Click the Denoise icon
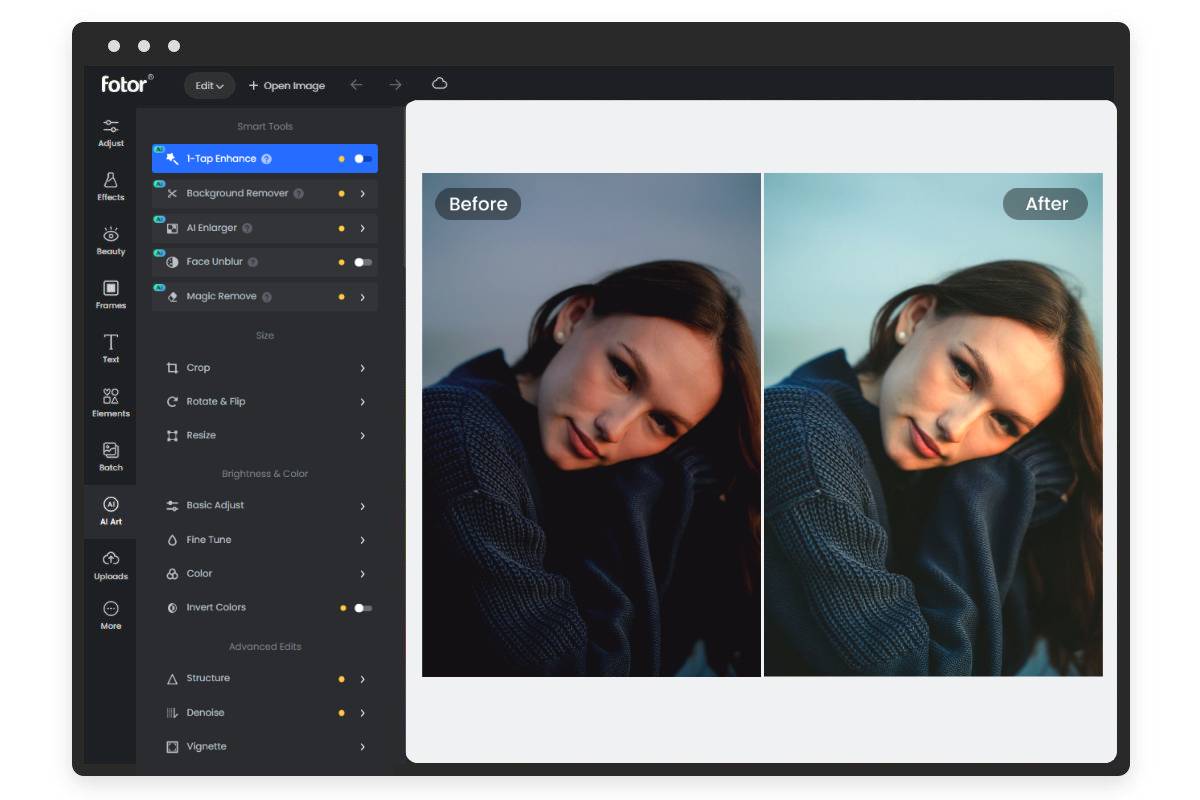This screenshot has height=800, width=1200. pyautogui.click(x=172, y=713)
